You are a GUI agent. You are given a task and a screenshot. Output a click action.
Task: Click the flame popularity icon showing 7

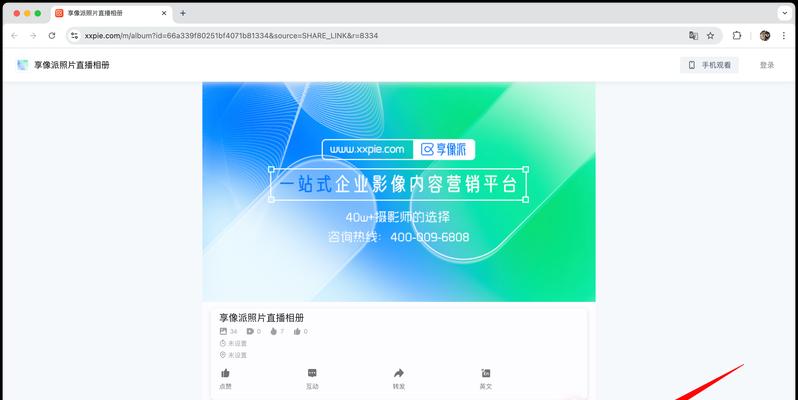coord(273,331)
